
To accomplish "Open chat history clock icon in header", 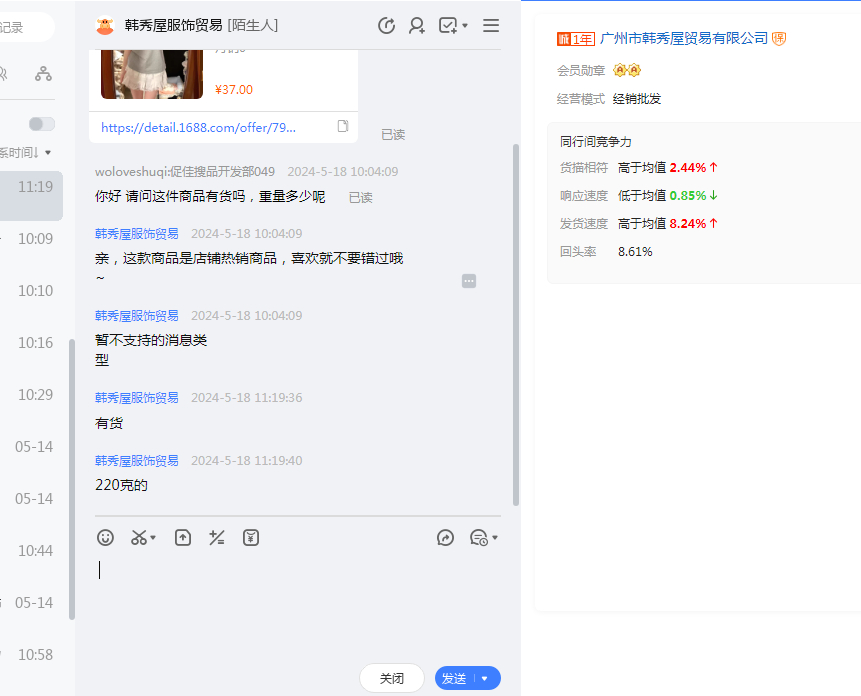I will (x=386, y=26).
